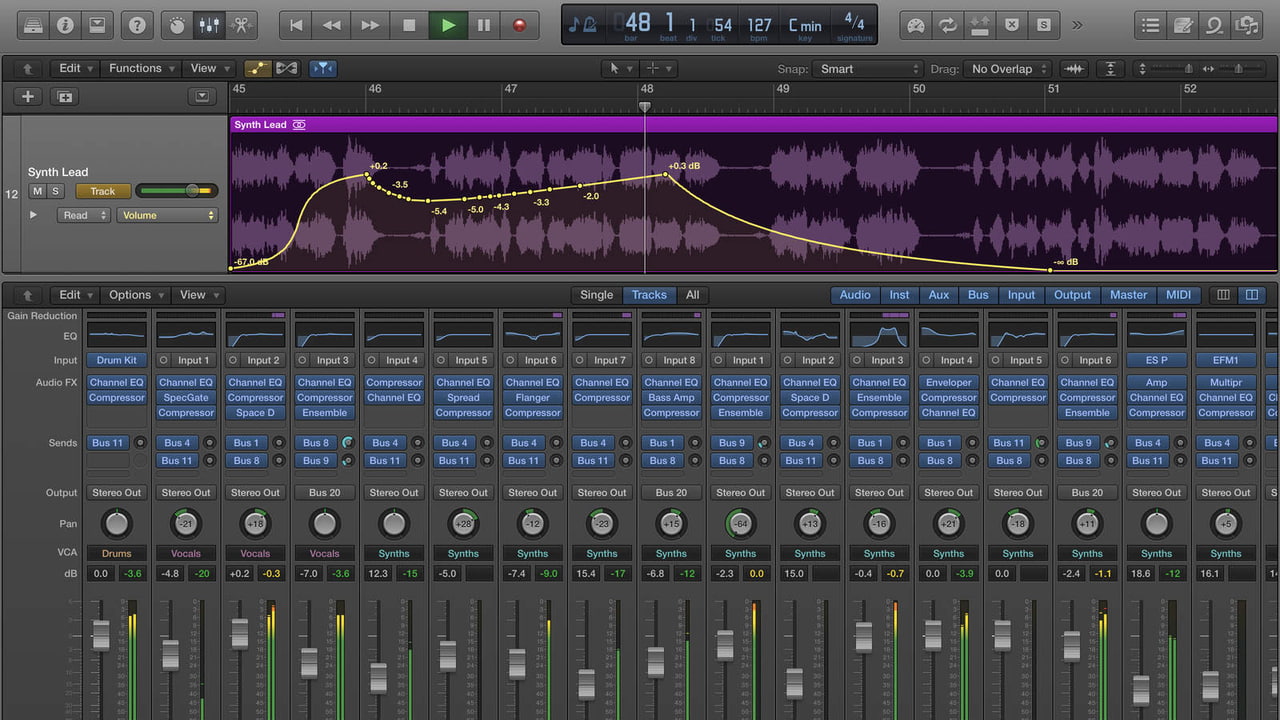Open the List Editors panel
Image resolution: width=1280 pixels, height=720 pixels.
pyautogui.click(x=1150, y=25)
